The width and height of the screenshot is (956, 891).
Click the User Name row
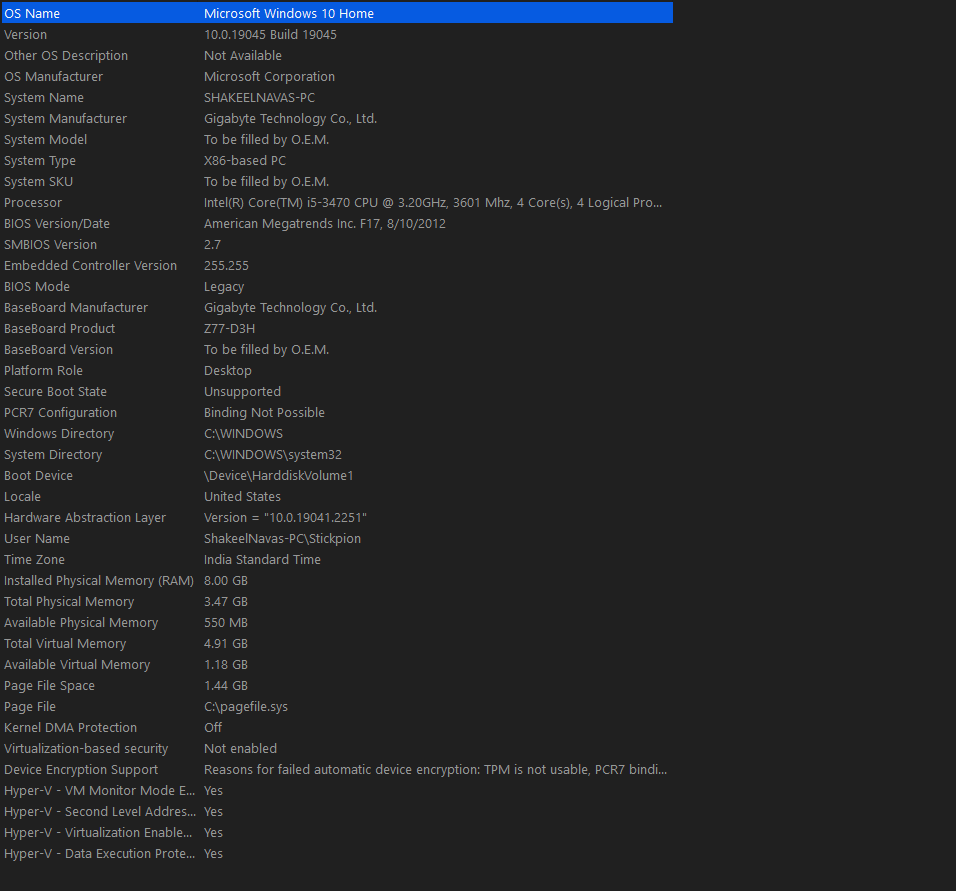[337, 539]
